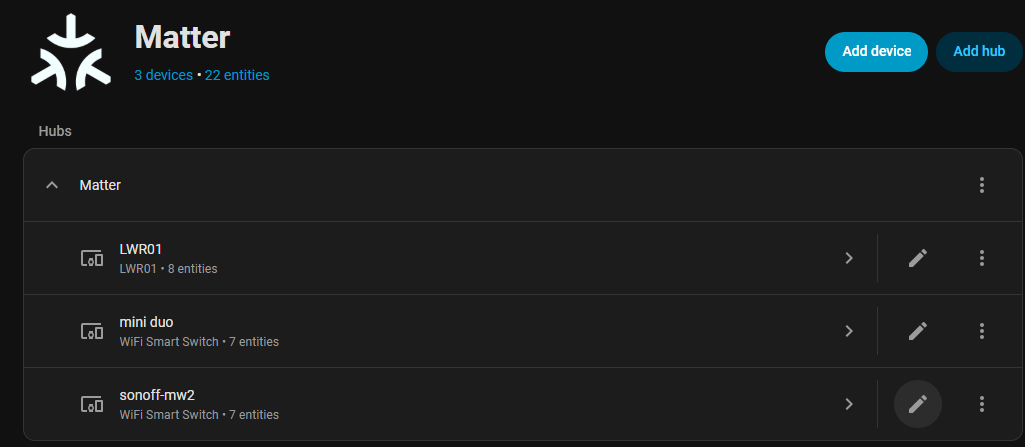
Task: Click the Add hub button
Action: (979, 52)
